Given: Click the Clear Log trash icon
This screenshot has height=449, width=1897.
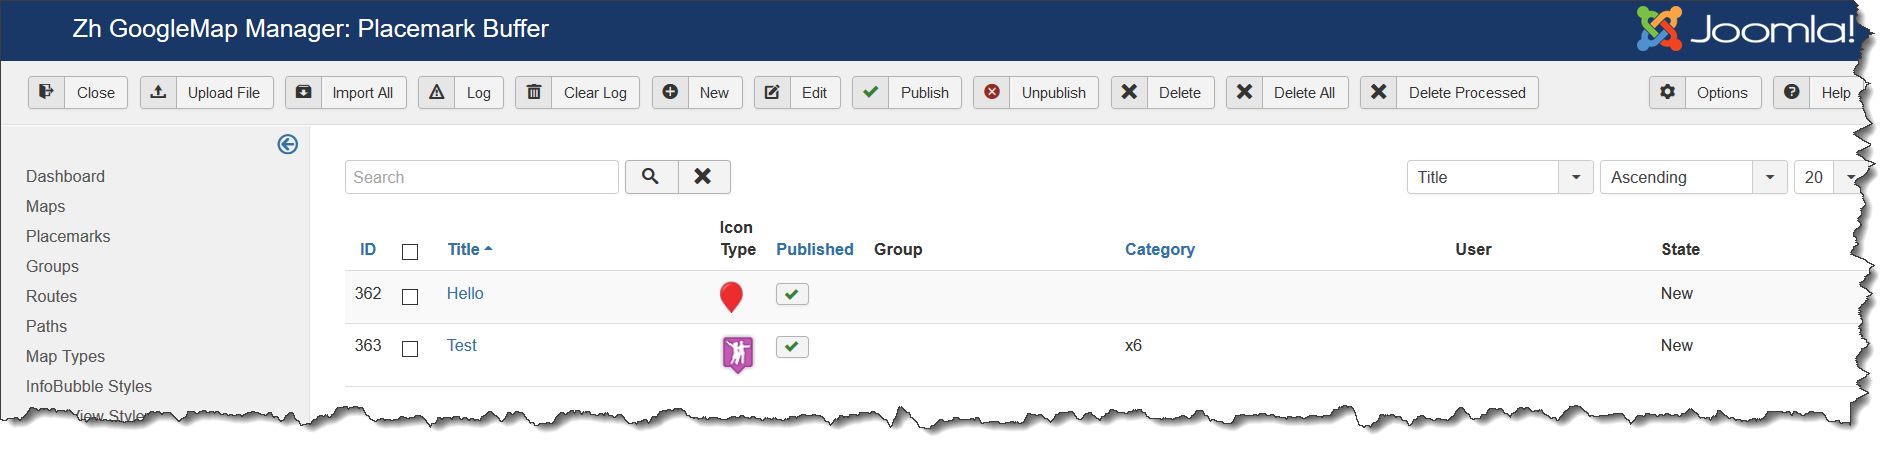Looking at the screenshot, I should click(x=534, y=92).
